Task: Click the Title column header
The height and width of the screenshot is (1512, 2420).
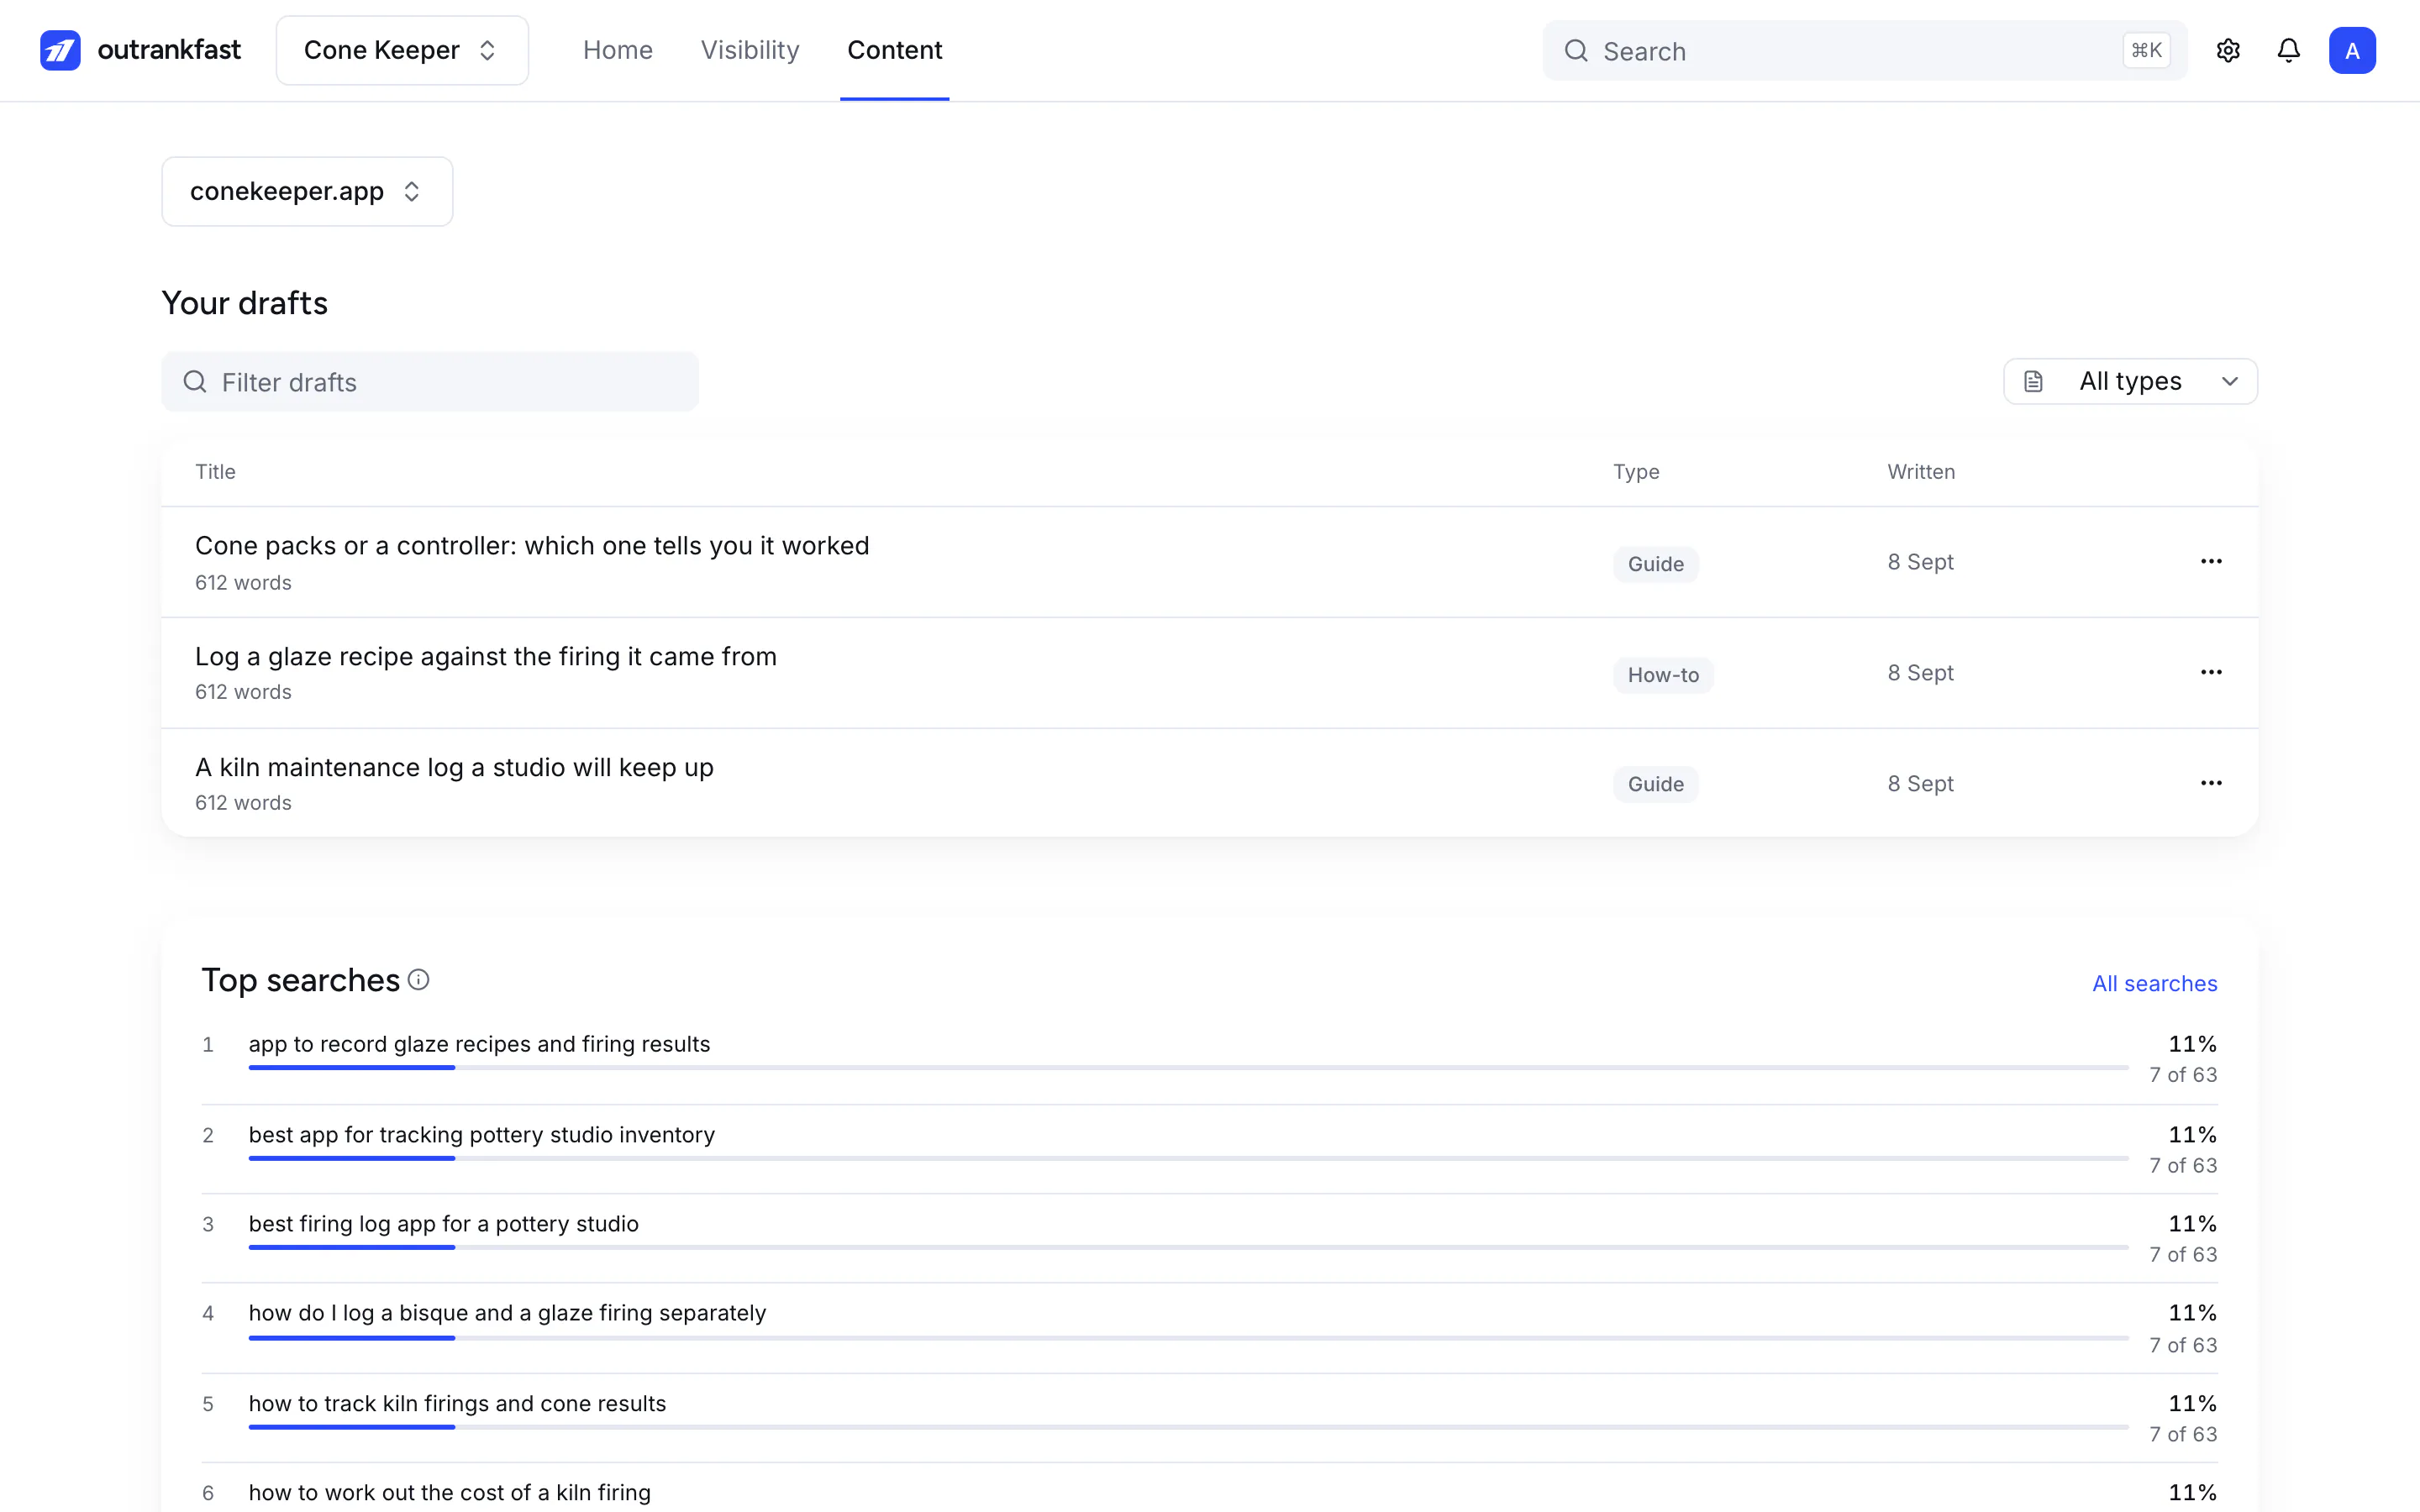Action: pos(215,472)
